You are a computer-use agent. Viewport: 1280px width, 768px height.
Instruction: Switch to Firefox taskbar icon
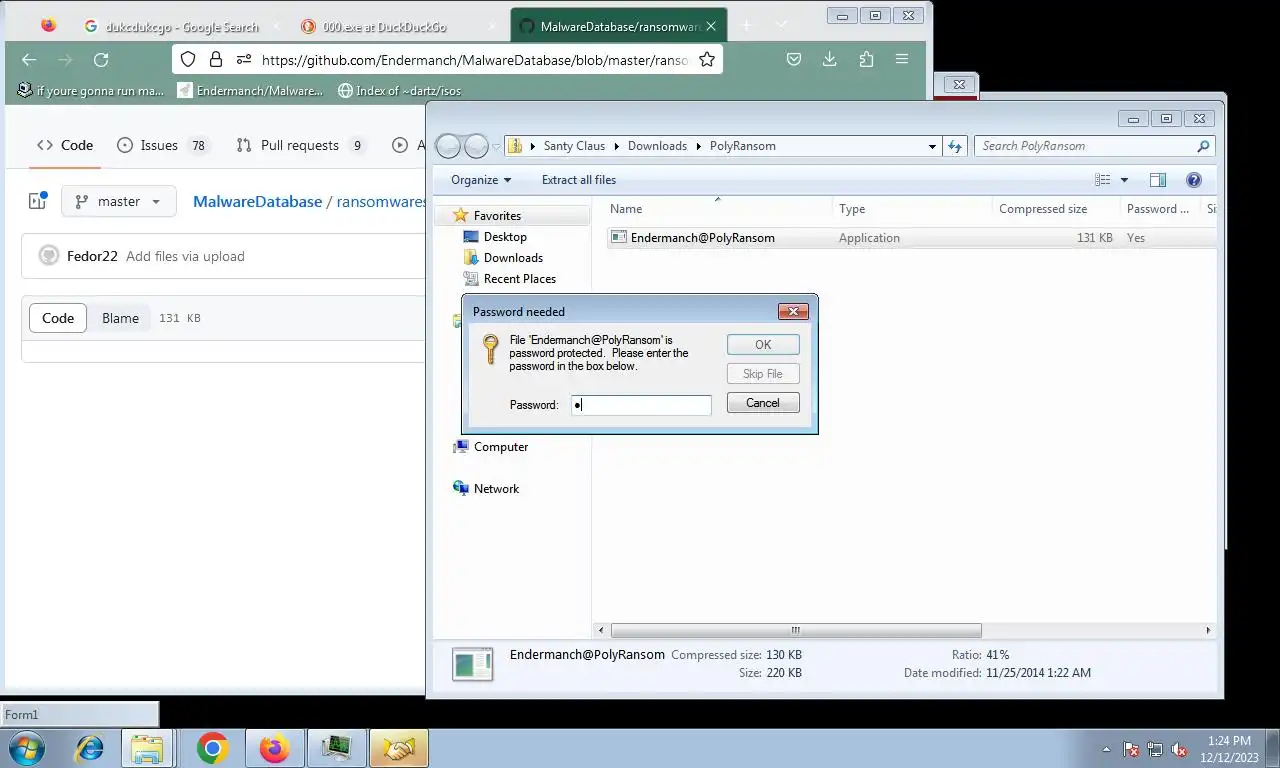(x=273, y=748)
